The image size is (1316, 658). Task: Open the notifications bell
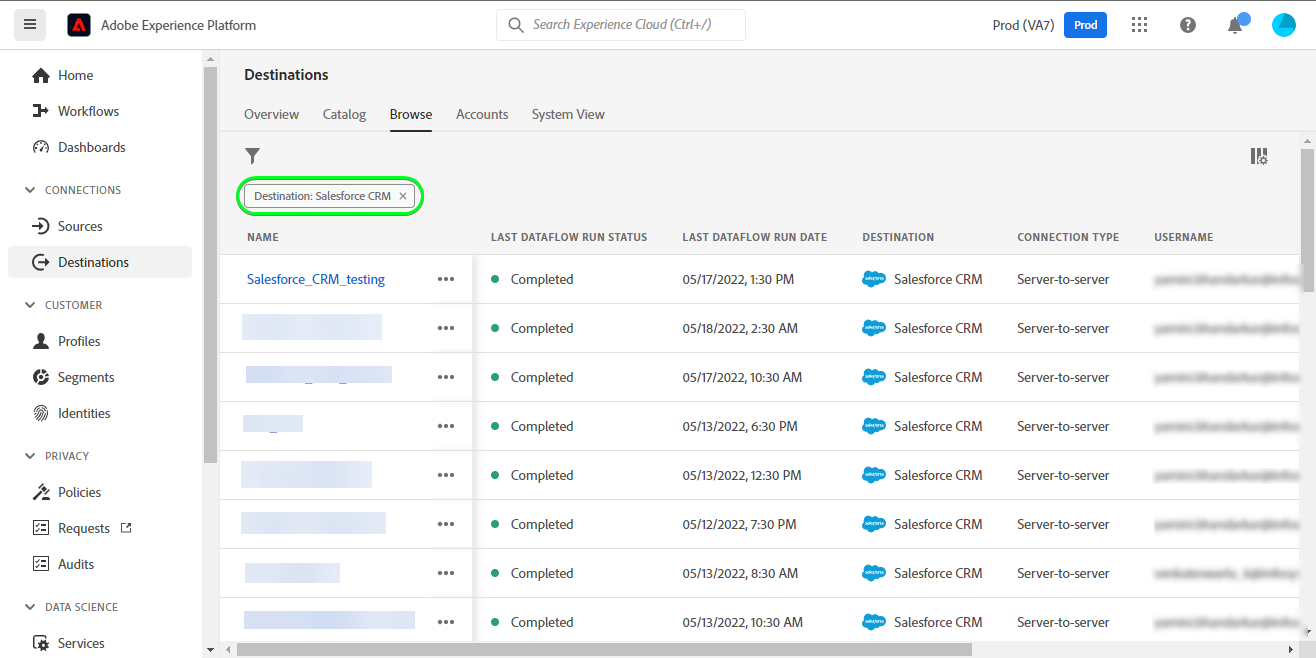coord(1236,25)
